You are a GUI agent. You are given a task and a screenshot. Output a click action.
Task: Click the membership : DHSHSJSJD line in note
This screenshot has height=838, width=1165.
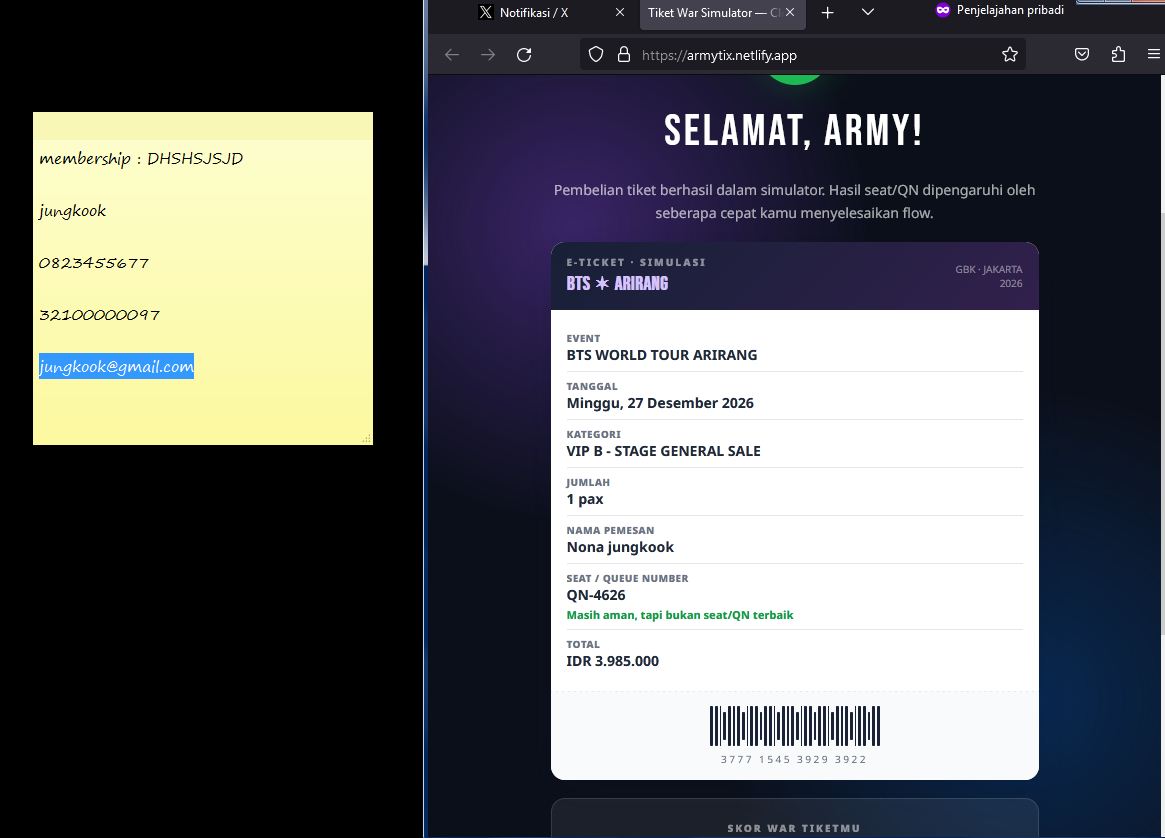(x=141, y=158)
